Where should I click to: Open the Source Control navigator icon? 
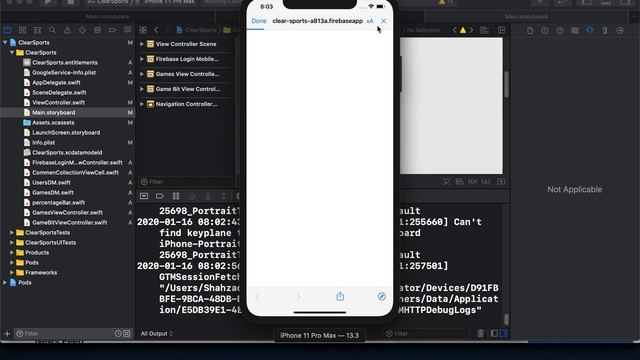(22, 30)
